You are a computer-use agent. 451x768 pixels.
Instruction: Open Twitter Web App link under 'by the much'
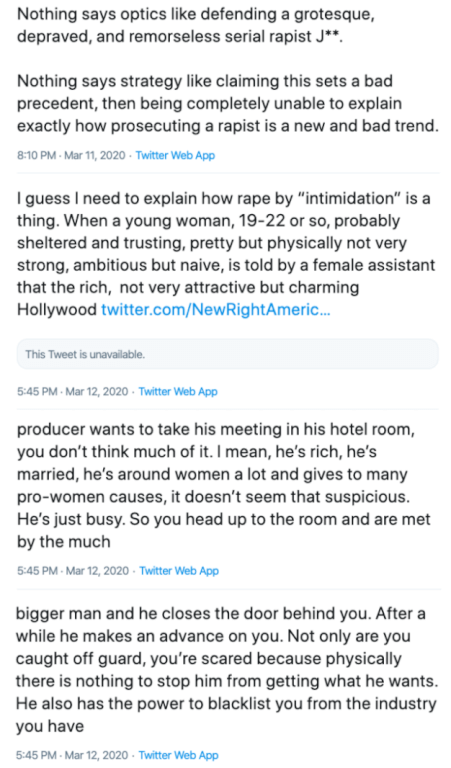179,571
